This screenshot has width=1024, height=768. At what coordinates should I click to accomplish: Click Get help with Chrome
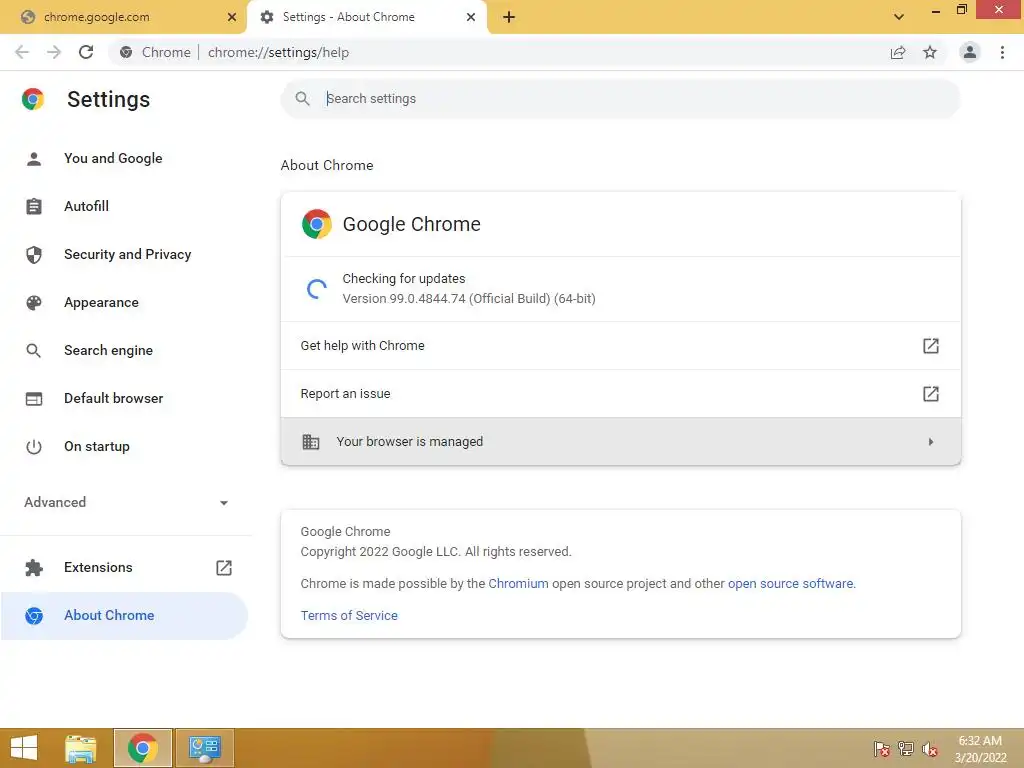pyautogui.click(x=620, y=345)
